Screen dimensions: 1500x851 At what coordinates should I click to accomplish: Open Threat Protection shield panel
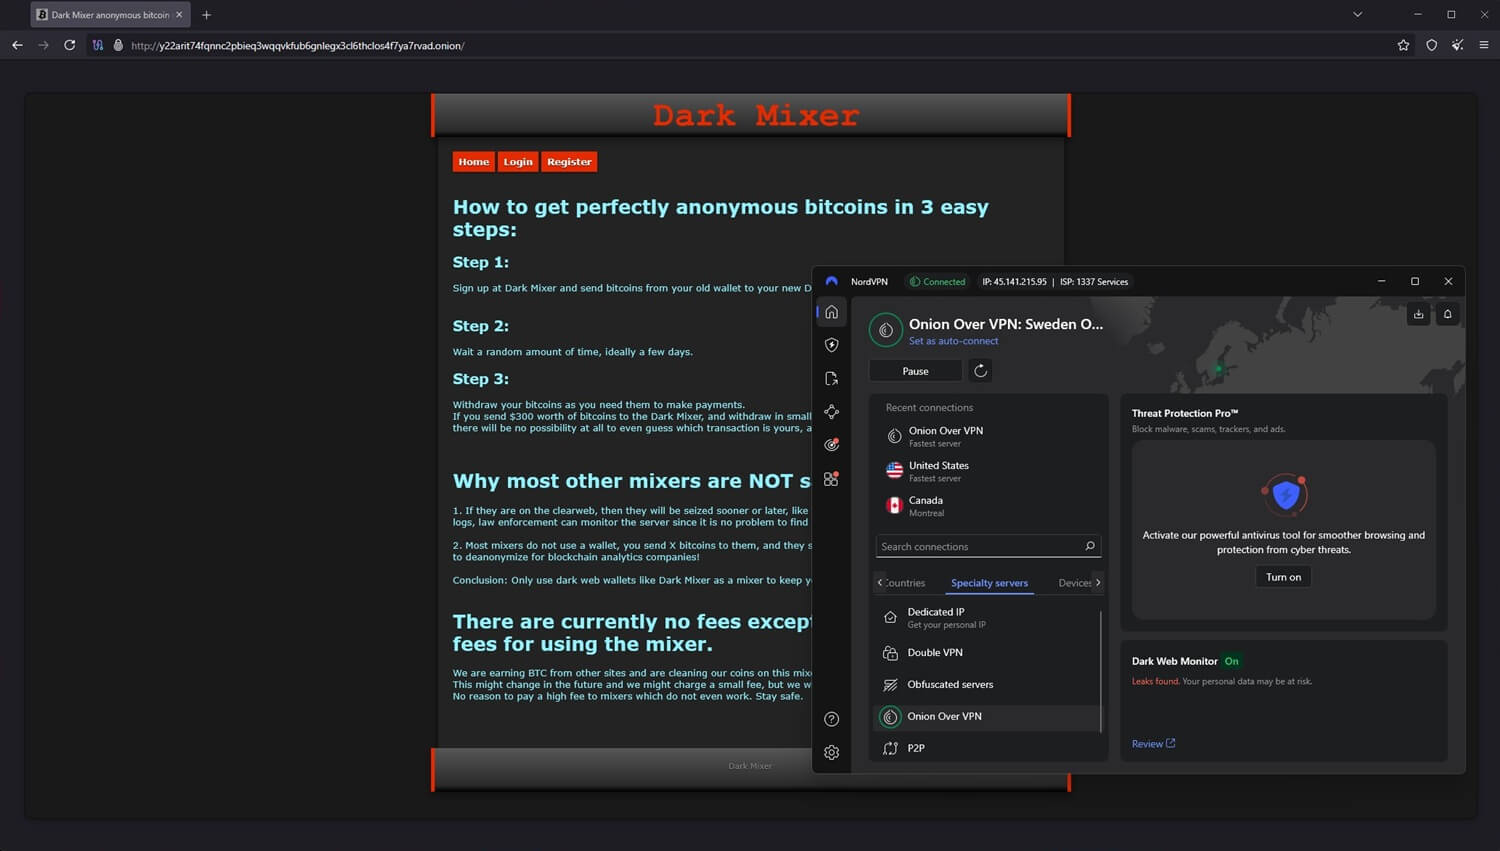click(x=831, y=344)
